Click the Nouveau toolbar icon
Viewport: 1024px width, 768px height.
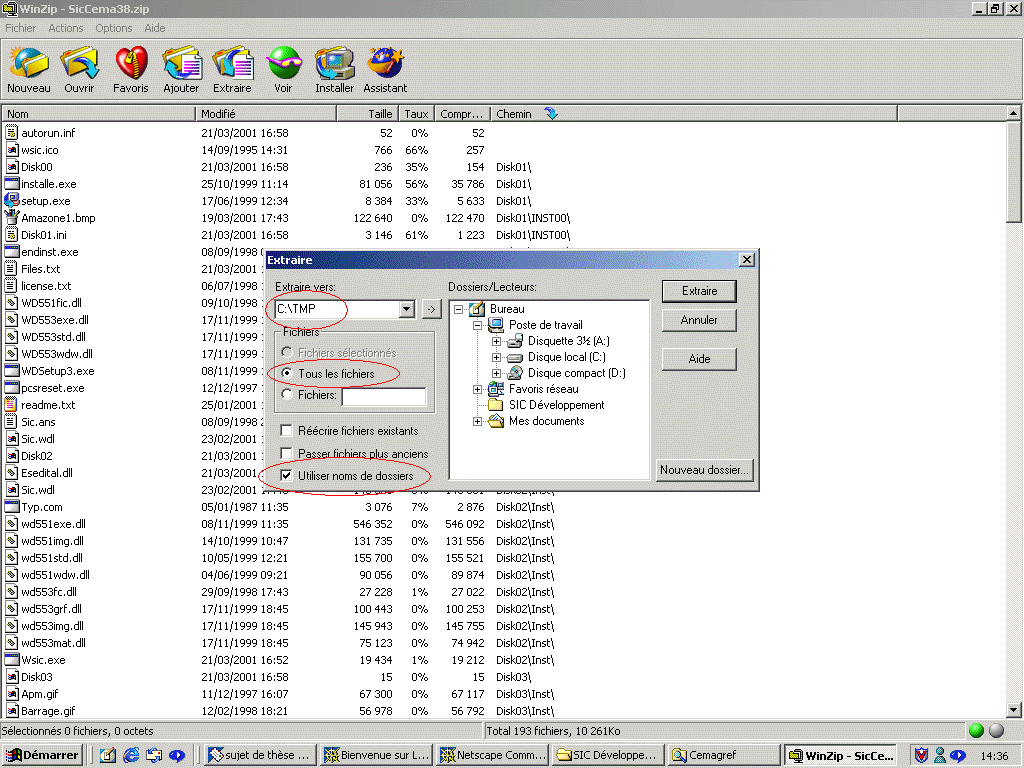28,63
